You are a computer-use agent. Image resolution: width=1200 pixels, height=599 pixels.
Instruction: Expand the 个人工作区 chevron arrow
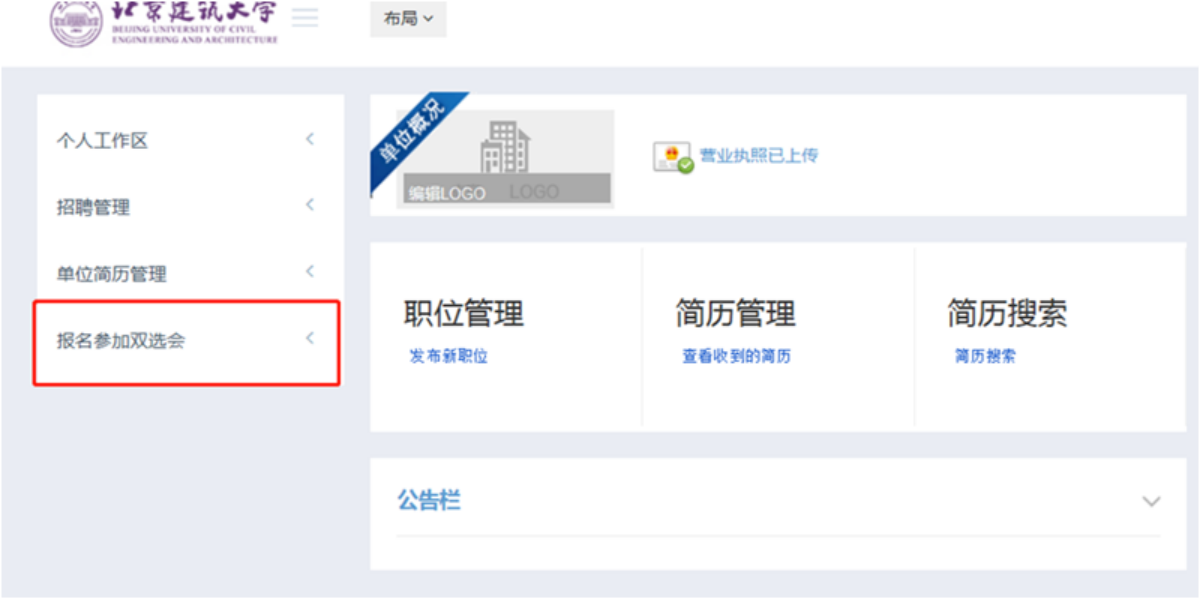click(310, 139)
